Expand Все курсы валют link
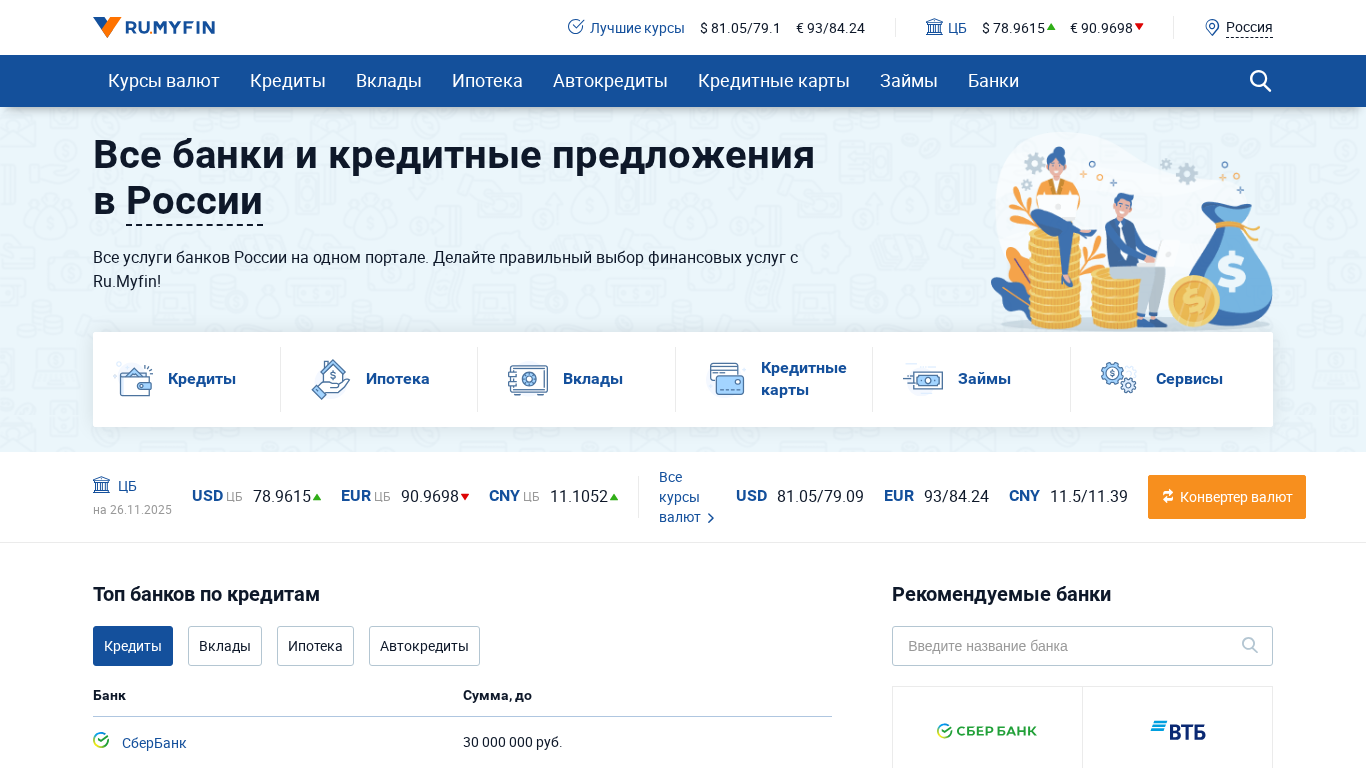Viewport: 1366px width, 768px height. click(x=687, y=497)
